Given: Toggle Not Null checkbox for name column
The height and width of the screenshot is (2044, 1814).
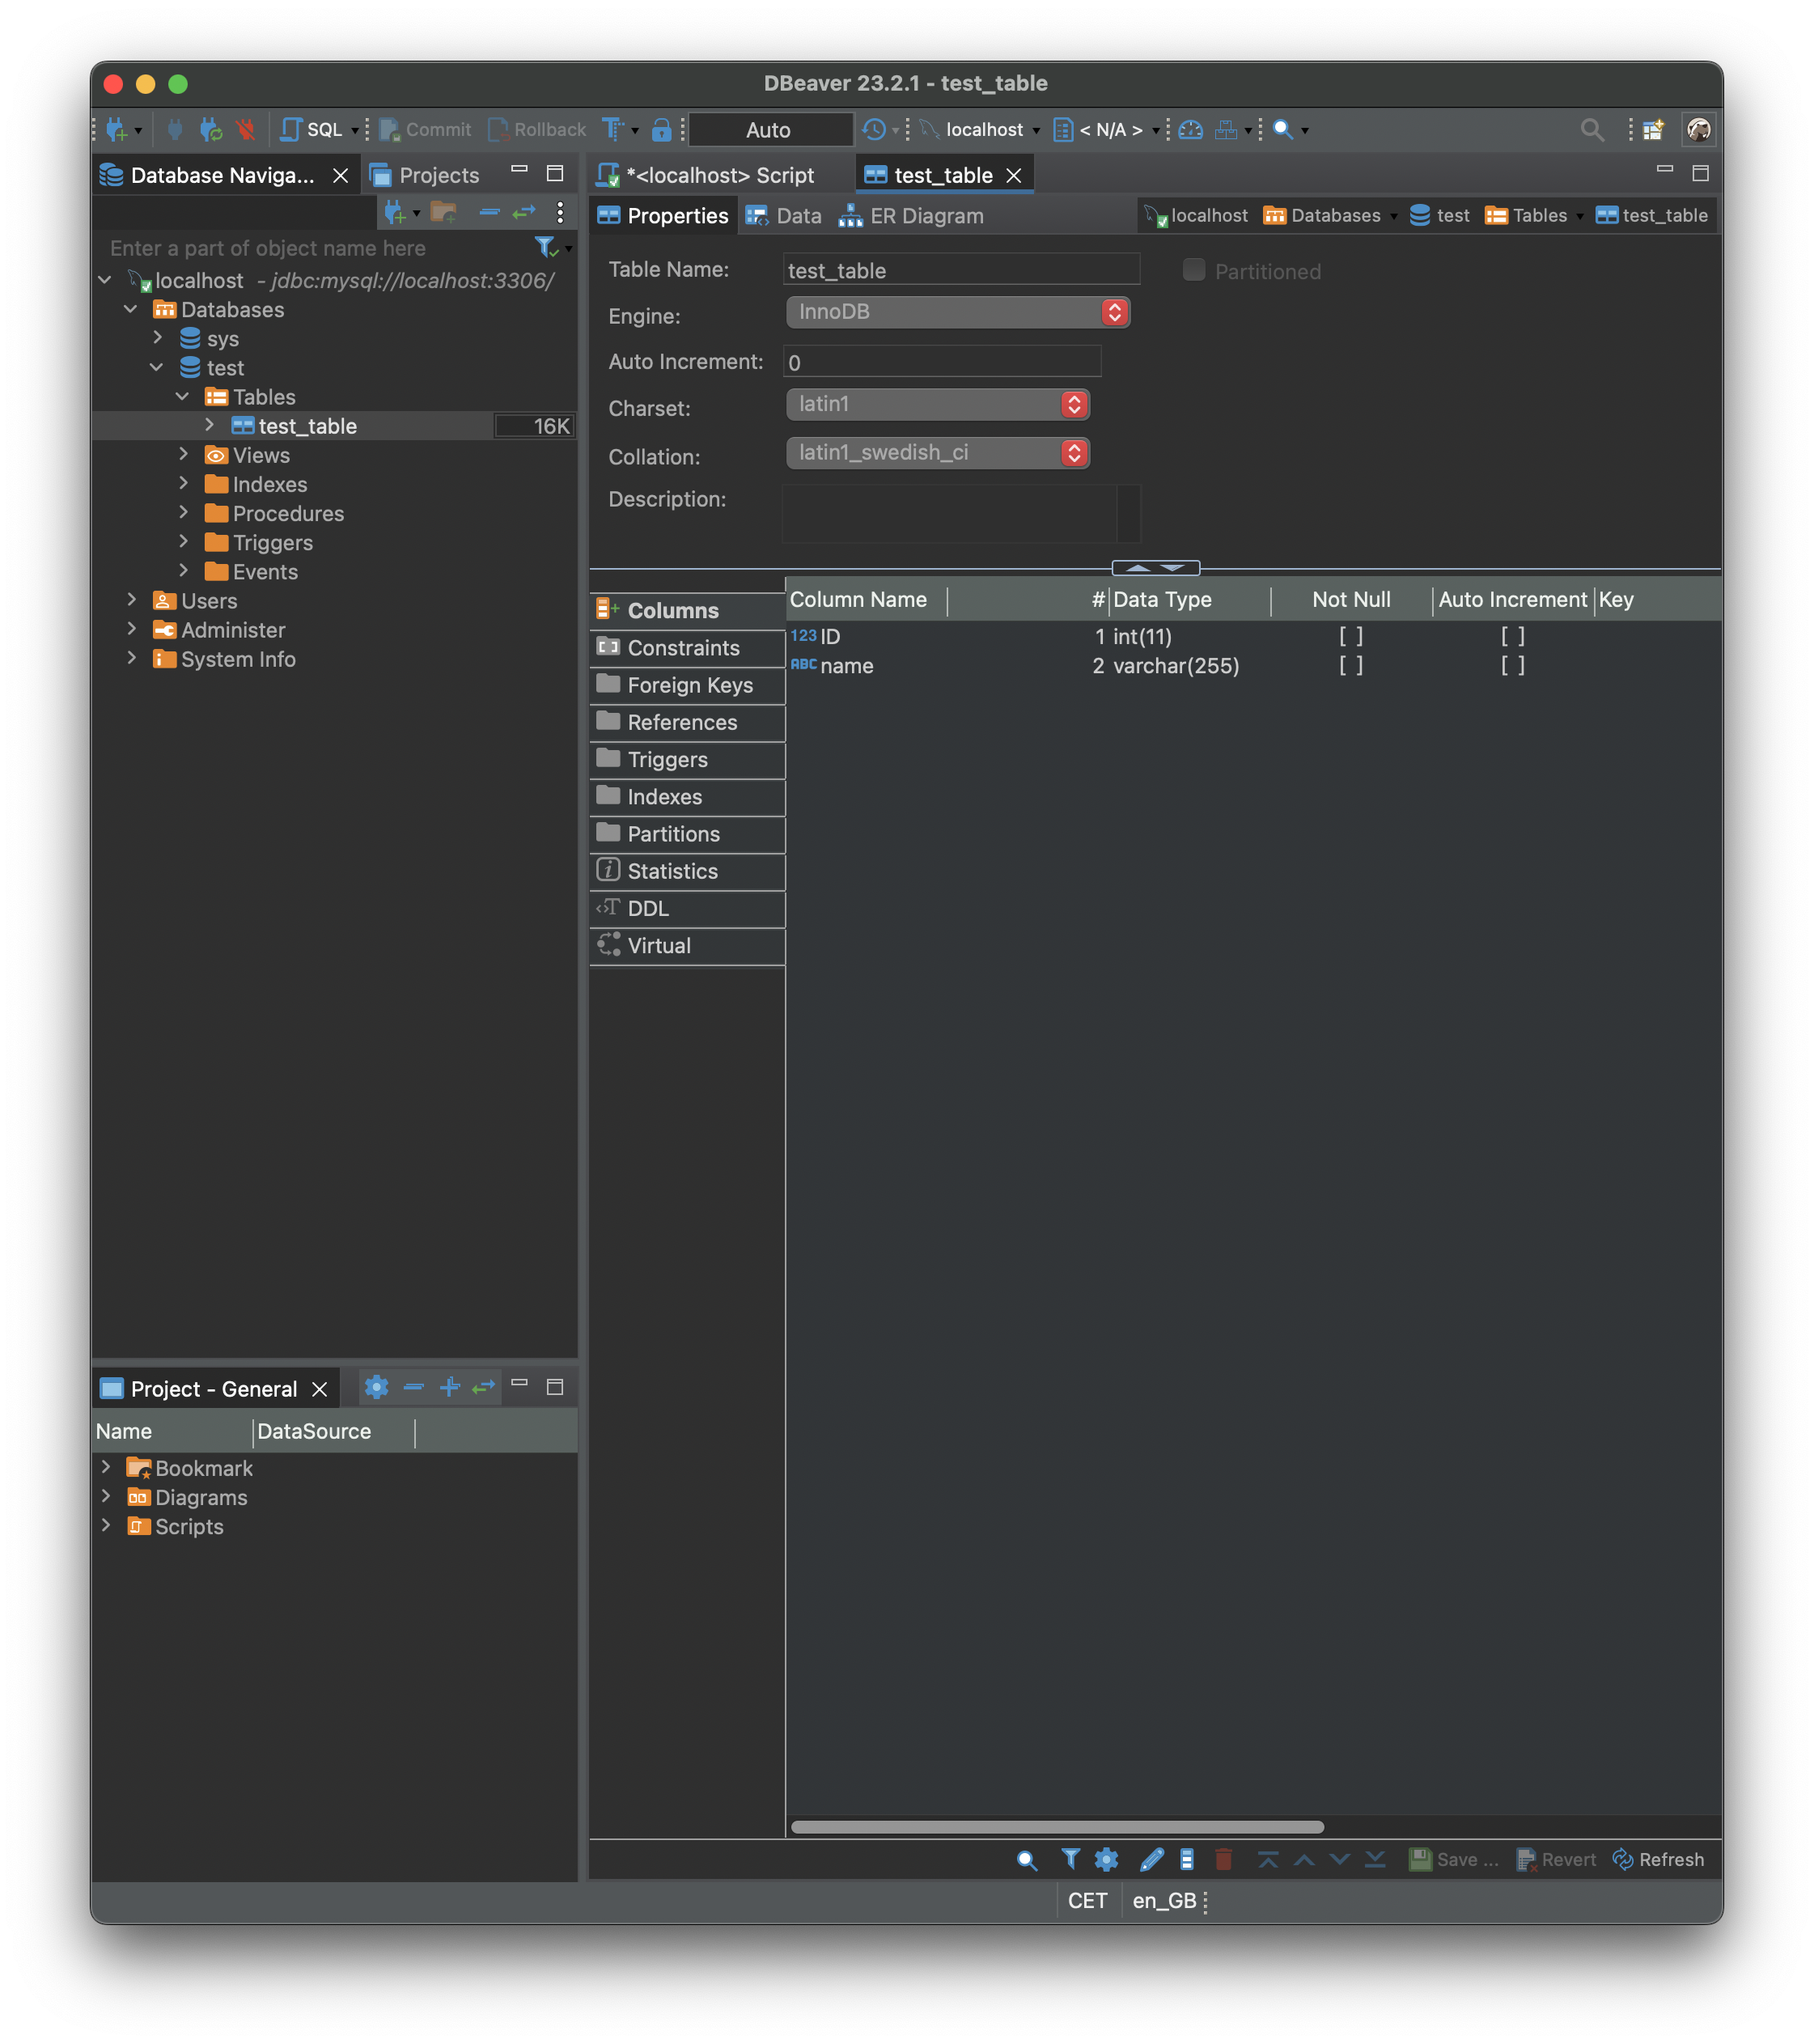Looking at the screenshot, I should point(1351,665).
